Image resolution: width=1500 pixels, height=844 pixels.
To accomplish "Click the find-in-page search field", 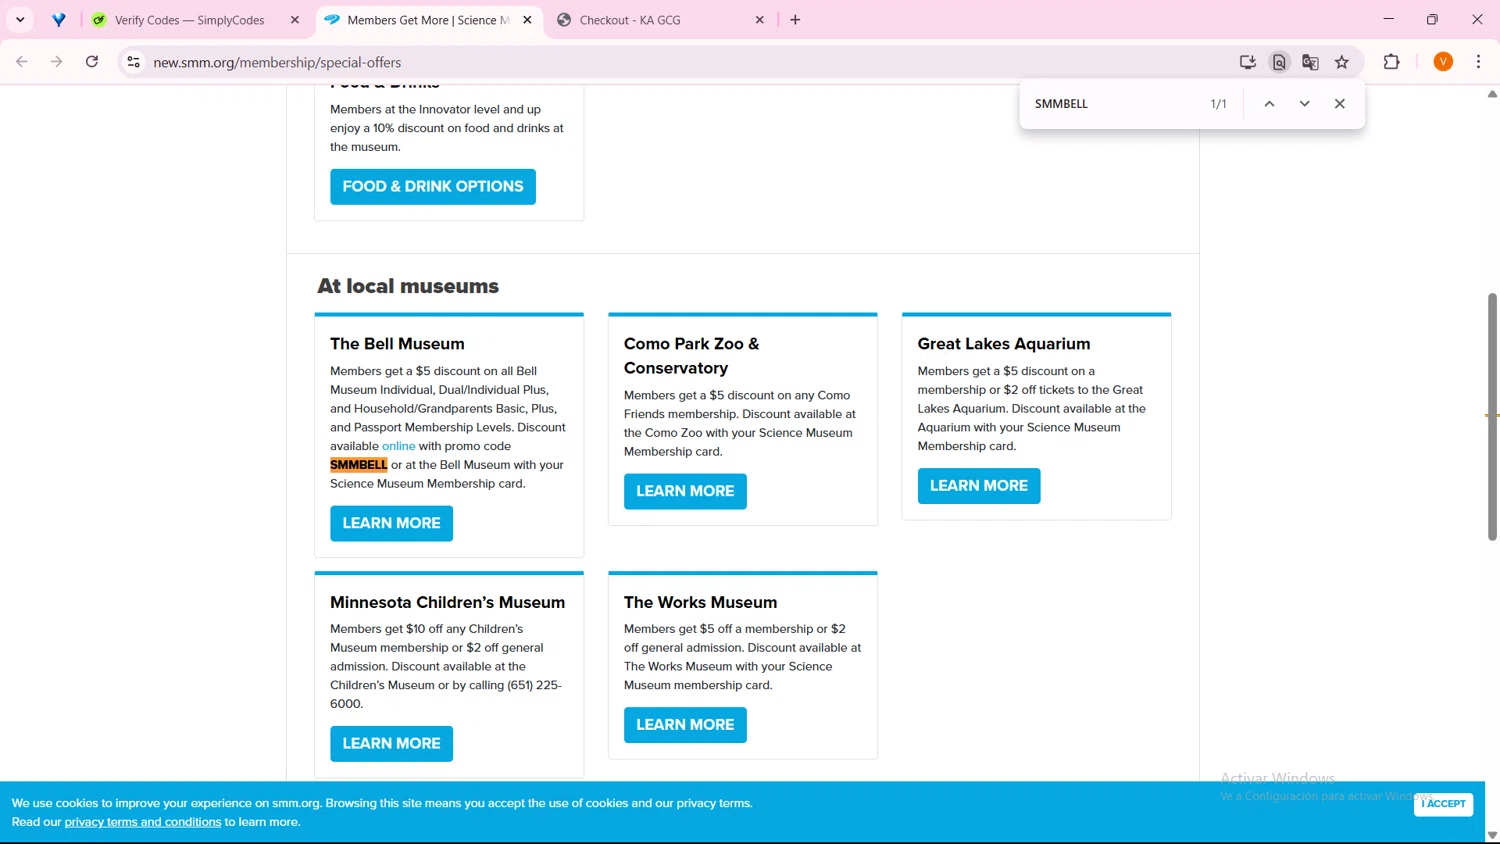I will 1115,104.
